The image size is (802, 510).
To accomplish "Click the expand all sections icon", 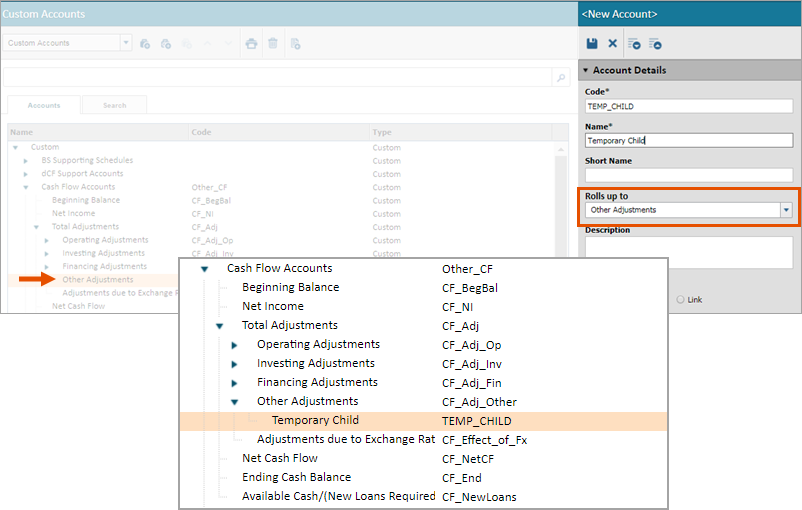I will [x=634, y=44].
